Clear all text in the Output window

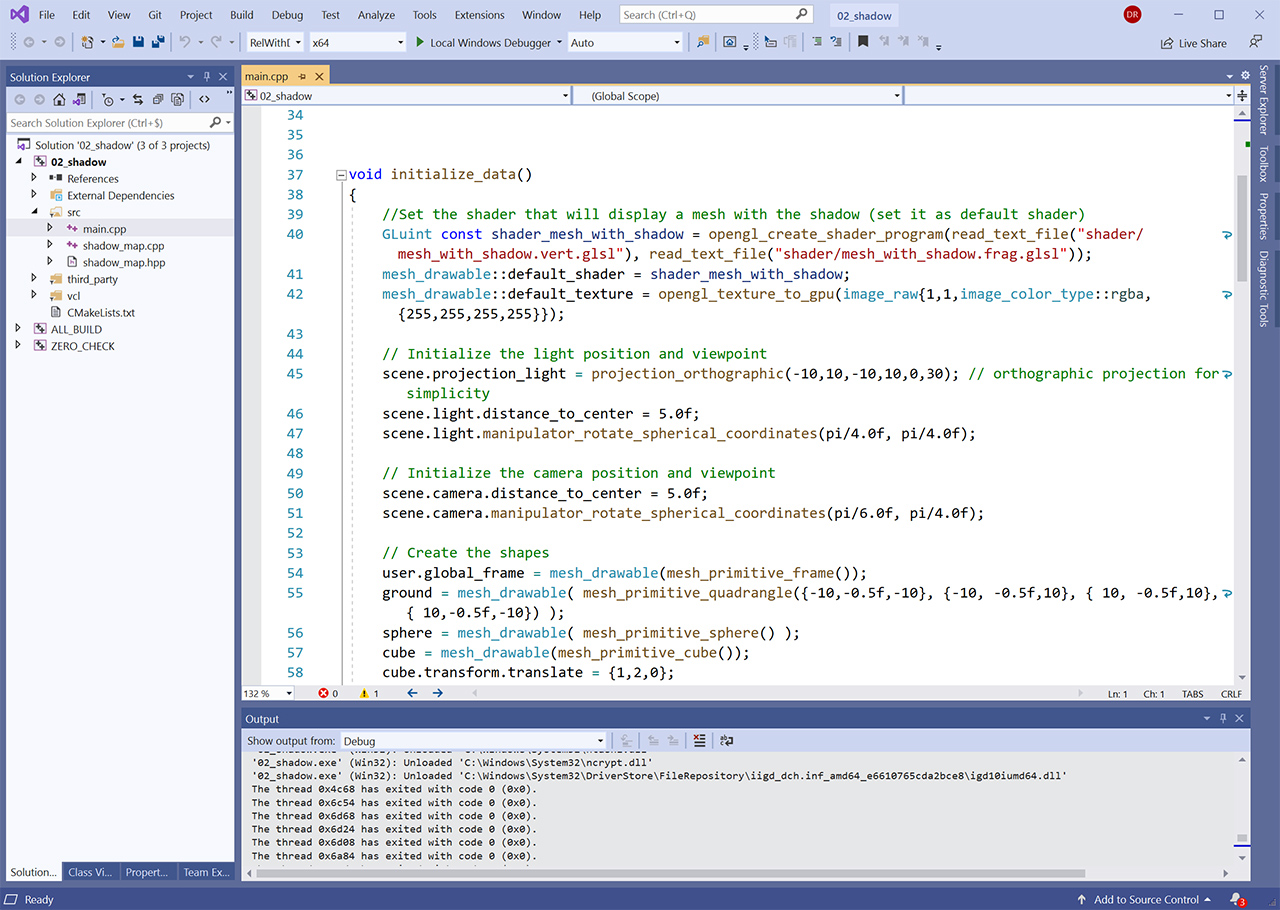[699, 741]
